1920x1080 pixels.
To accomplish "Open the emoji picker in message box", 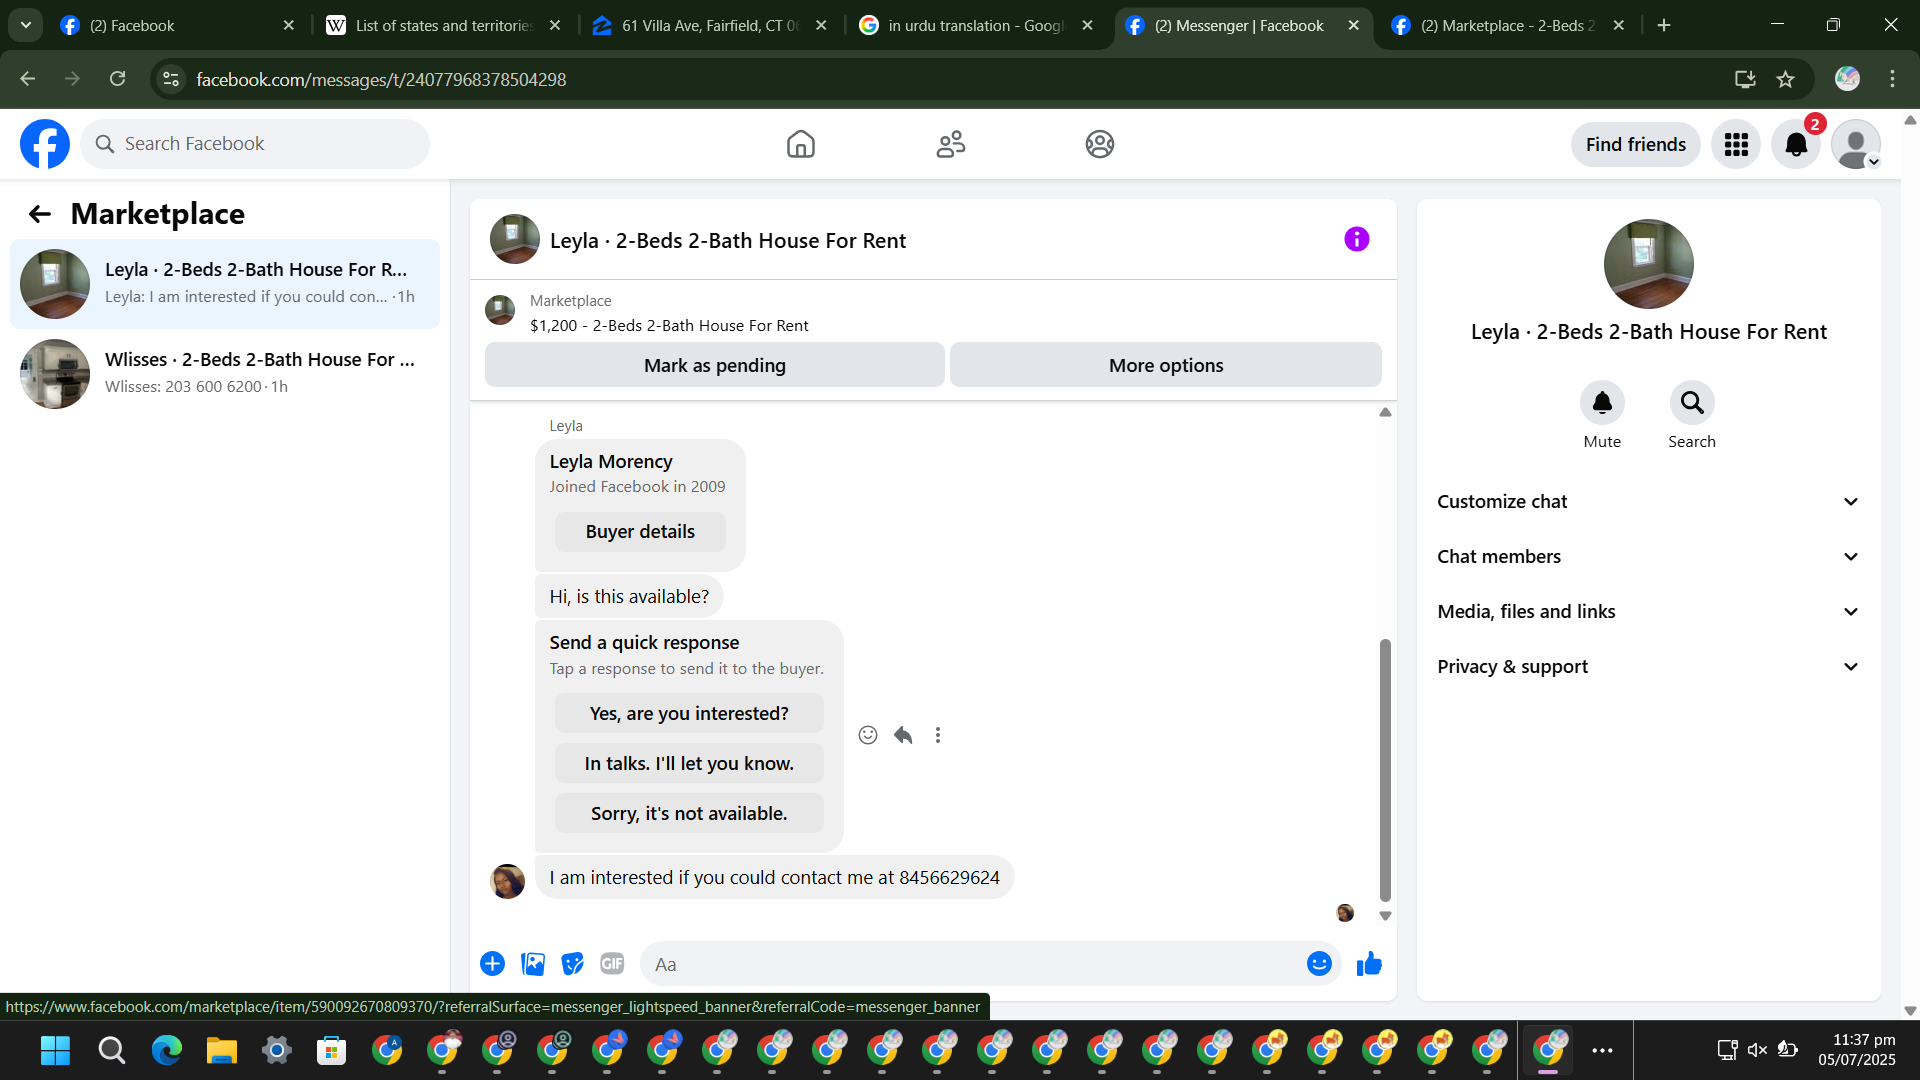I will (1319, 964).
